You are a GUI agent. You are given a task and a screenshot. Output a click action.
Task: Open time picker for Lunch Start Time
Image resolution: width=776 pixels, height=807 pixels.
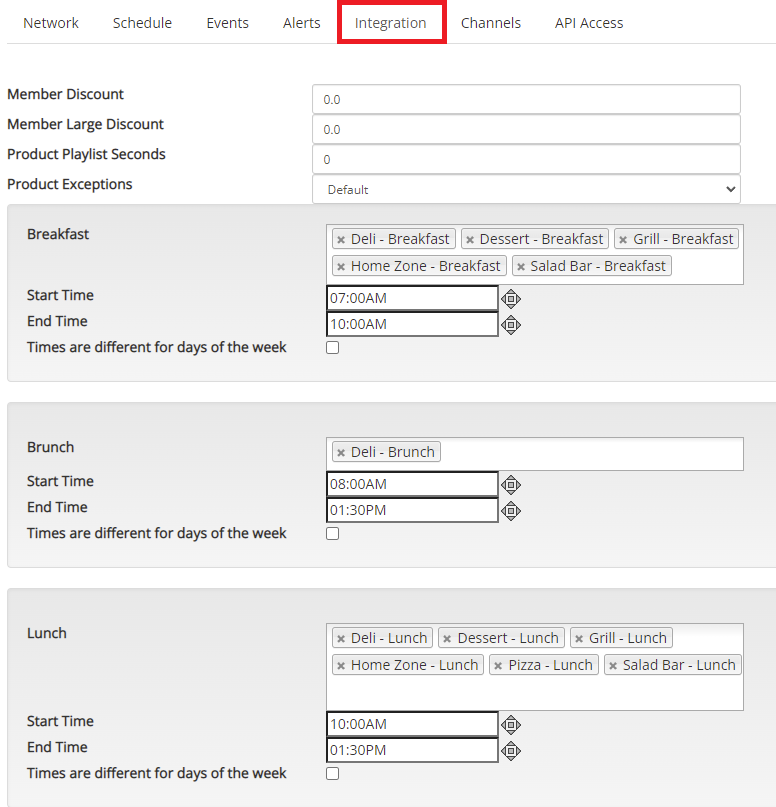click(510, 725)
